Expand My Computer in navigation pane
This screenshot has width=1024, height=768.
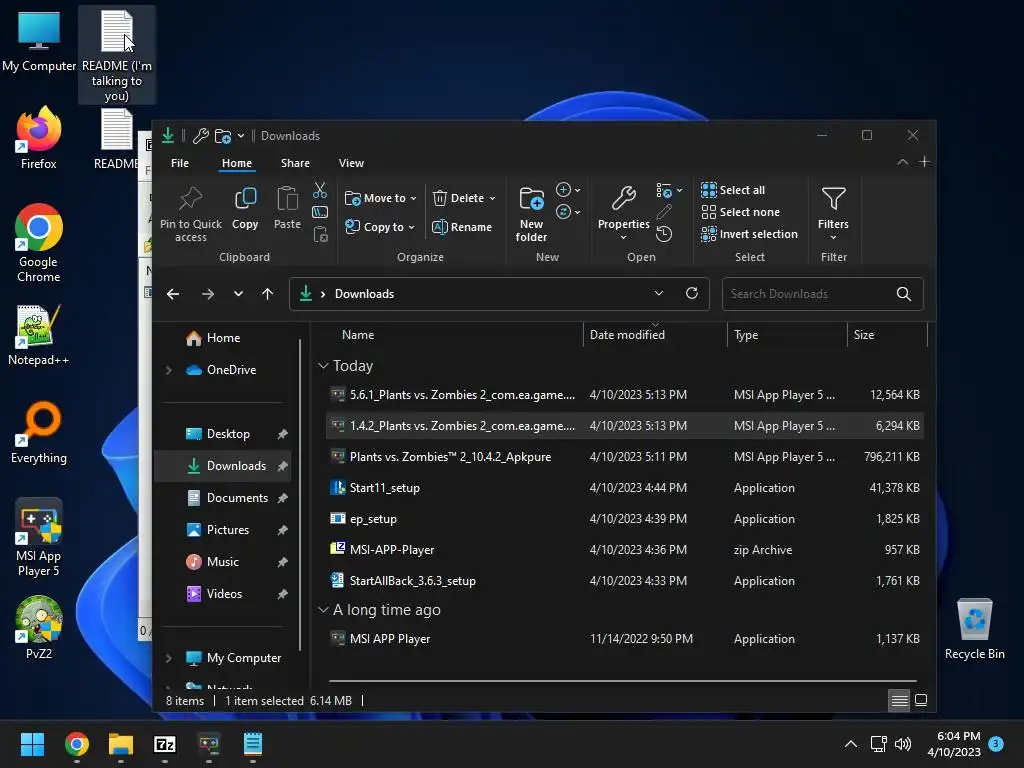(x=168, y=658)
